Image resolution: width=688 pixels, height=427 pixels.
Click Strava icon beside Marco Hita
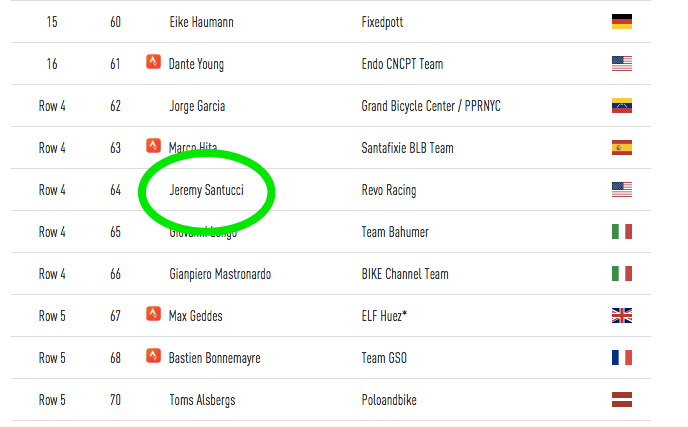[x=153, y=147]
